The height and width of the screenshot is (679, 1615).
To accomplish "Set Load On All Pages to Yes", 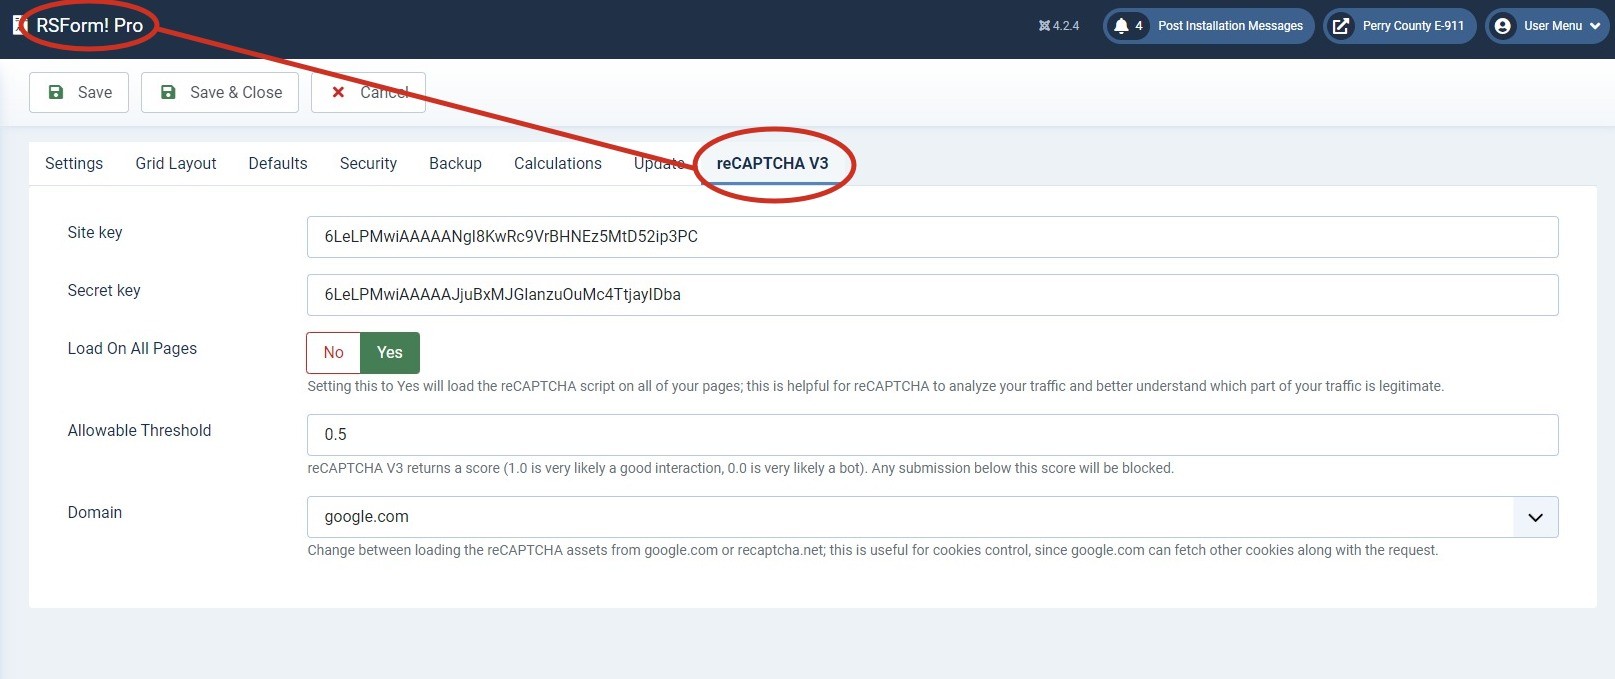I will (390, 352).
